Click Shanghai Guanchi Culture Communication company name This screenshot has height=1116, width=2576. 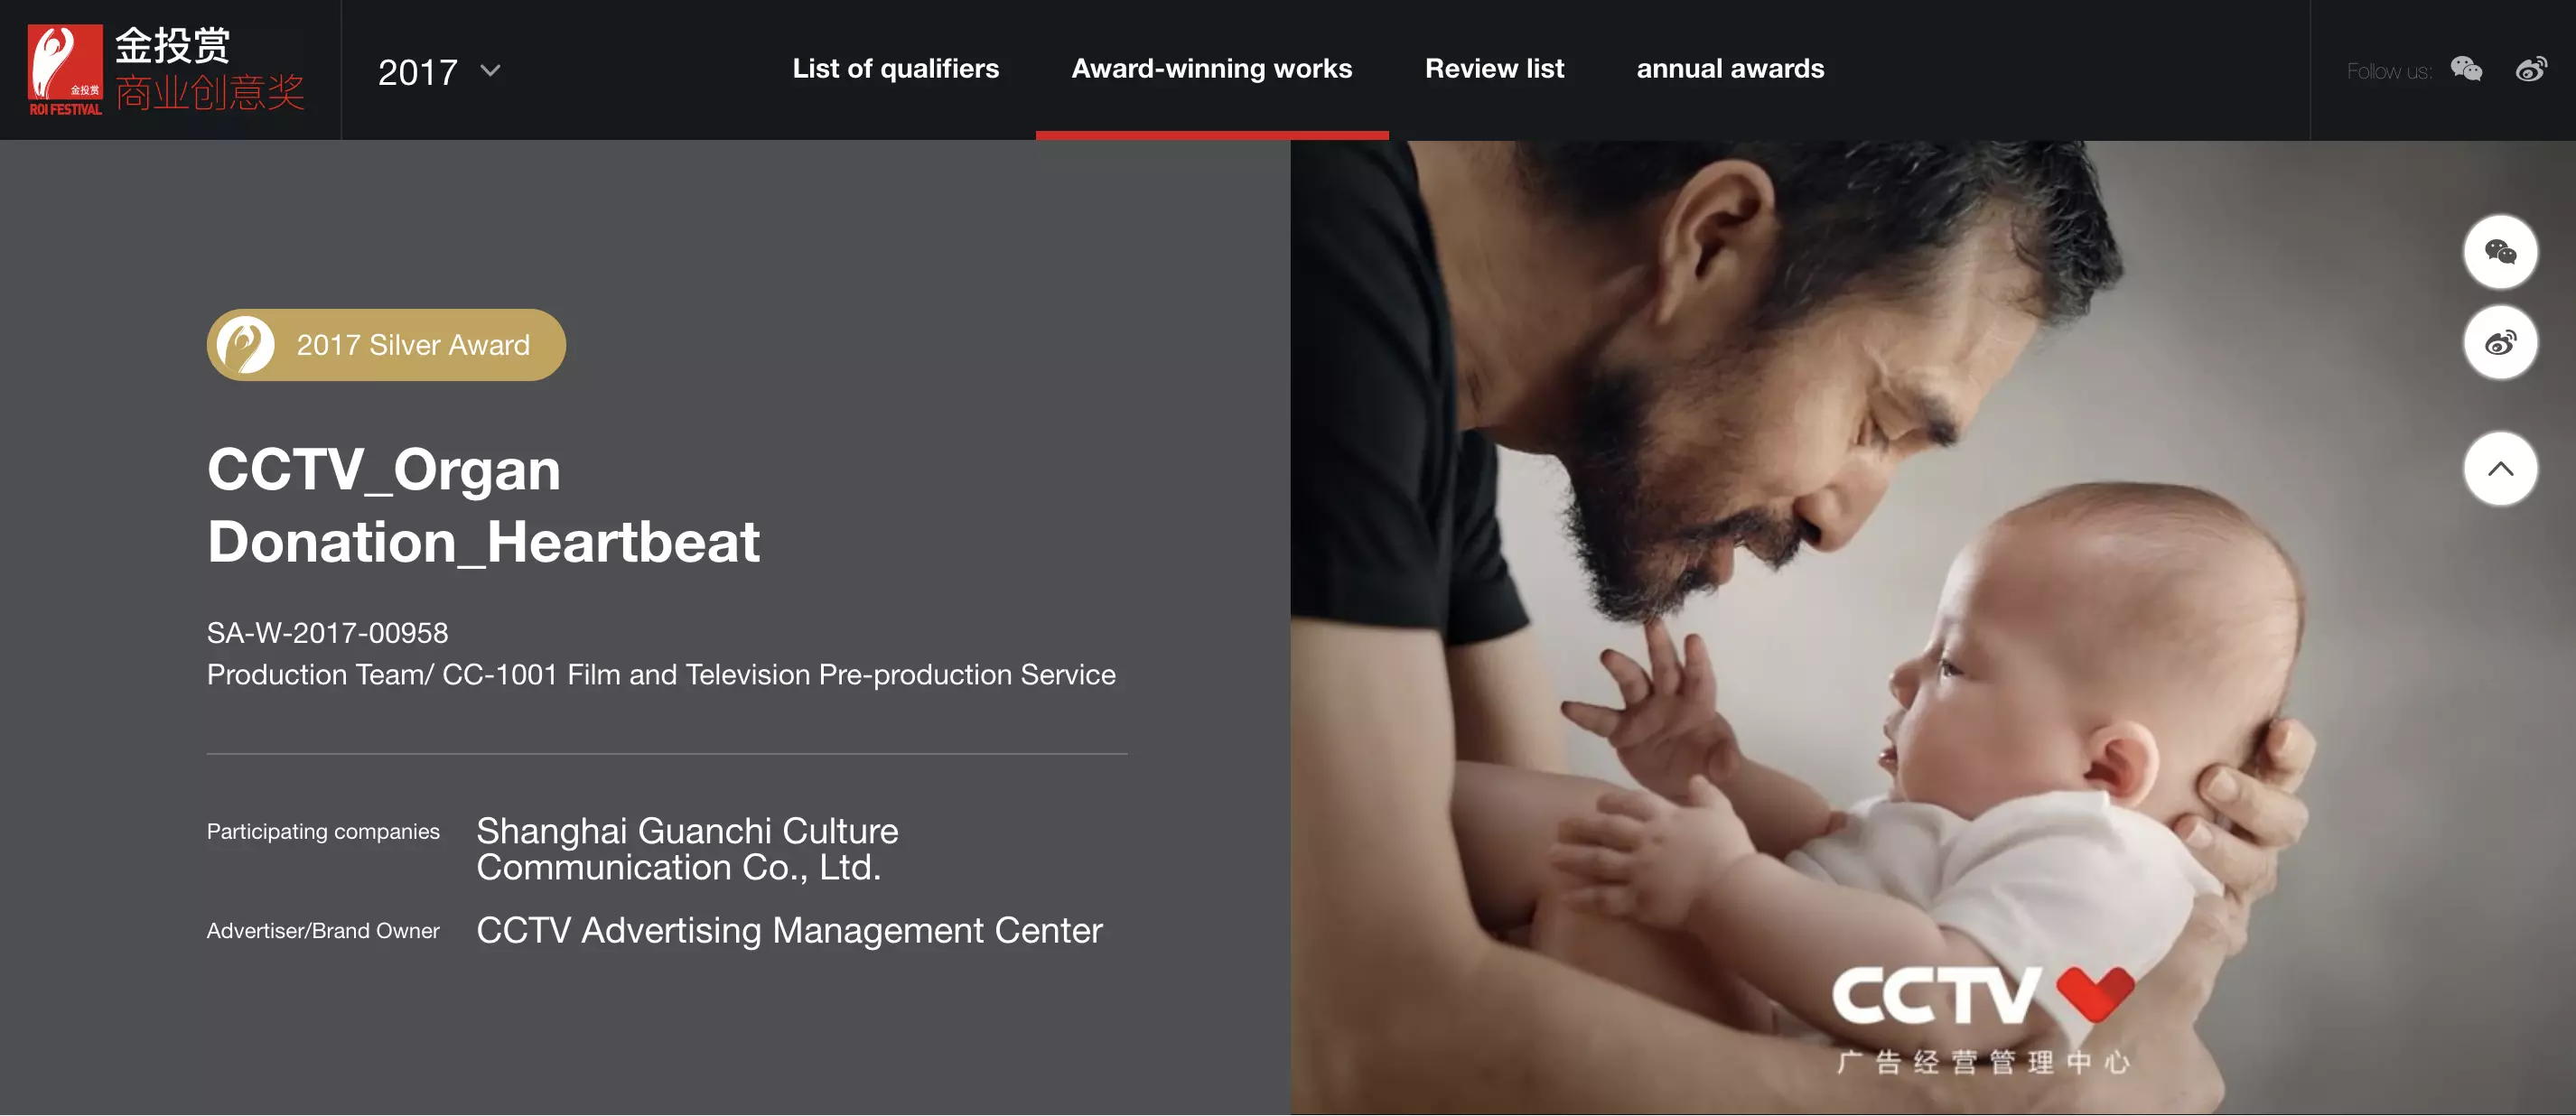click(687, 849)
